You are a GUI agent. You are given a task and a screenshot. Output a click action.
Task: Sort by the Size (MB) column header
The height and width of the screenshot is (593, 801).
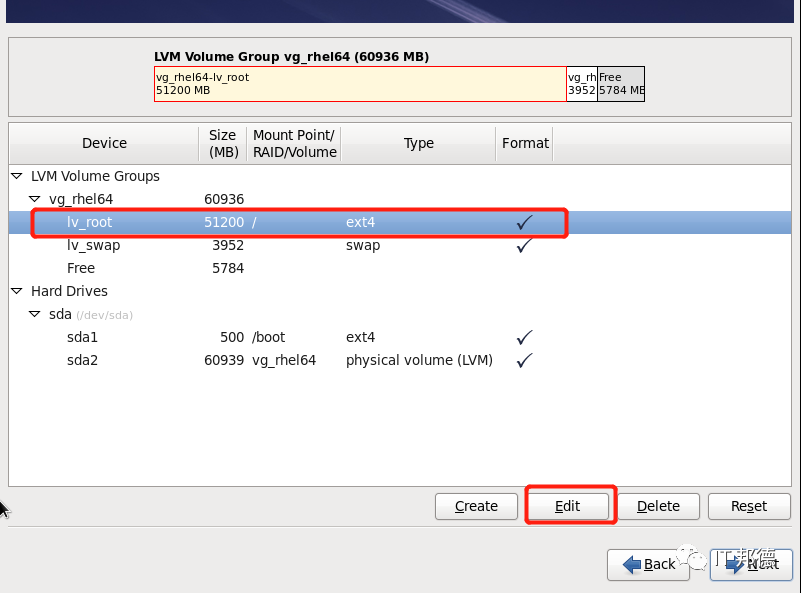(x=223, y=144)
